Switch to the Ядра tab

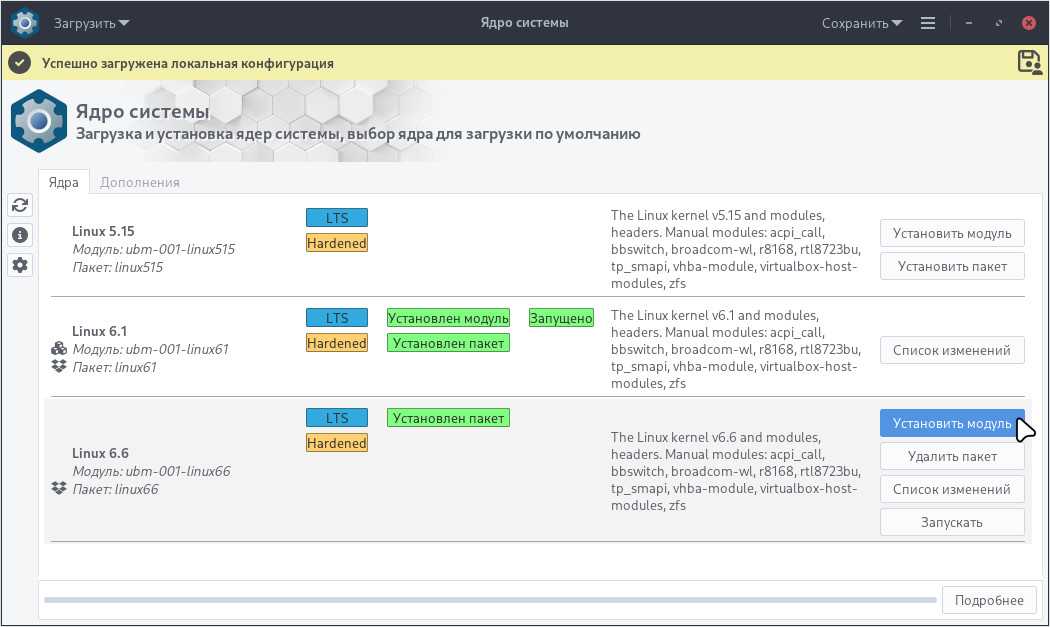(x=64, y=182)
